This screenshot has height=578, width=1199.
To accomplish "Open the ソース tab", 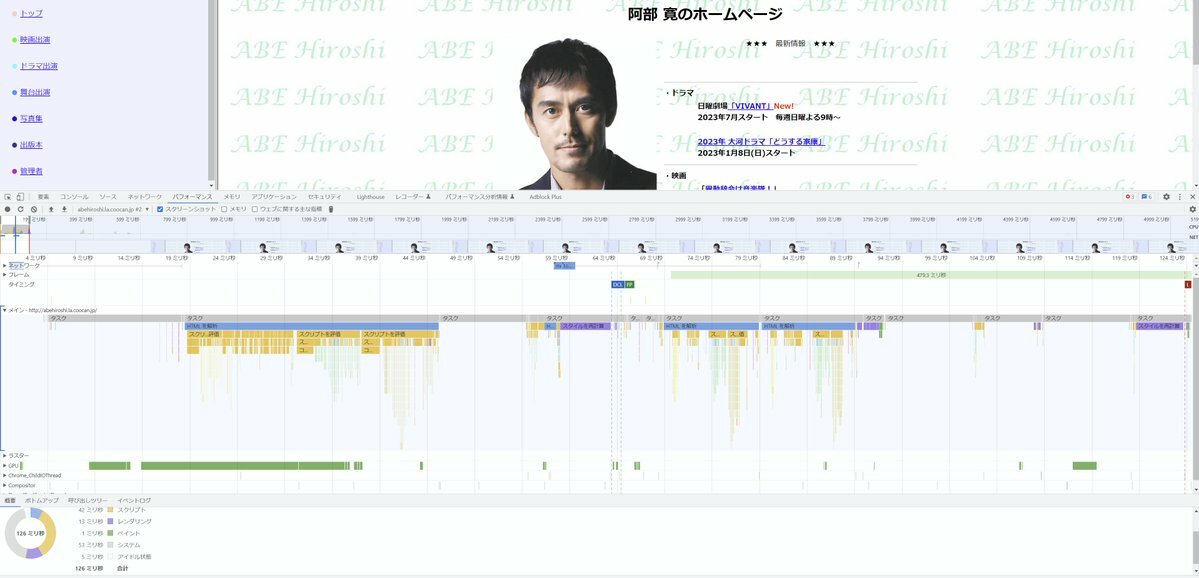I will (x=108, y=196).
